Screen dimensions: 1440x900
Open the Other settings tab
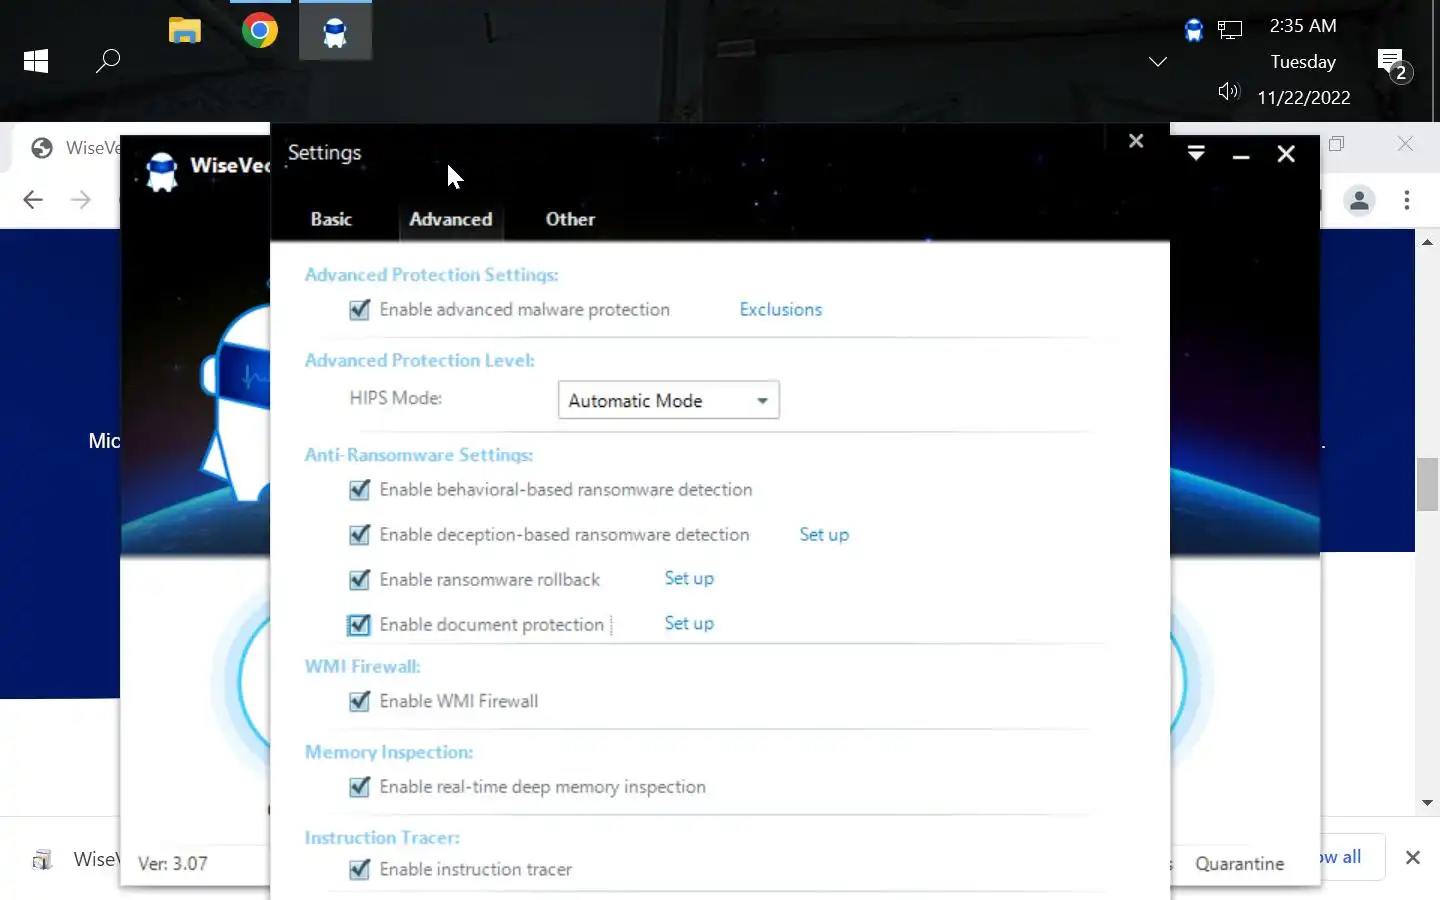pos(570,219)
